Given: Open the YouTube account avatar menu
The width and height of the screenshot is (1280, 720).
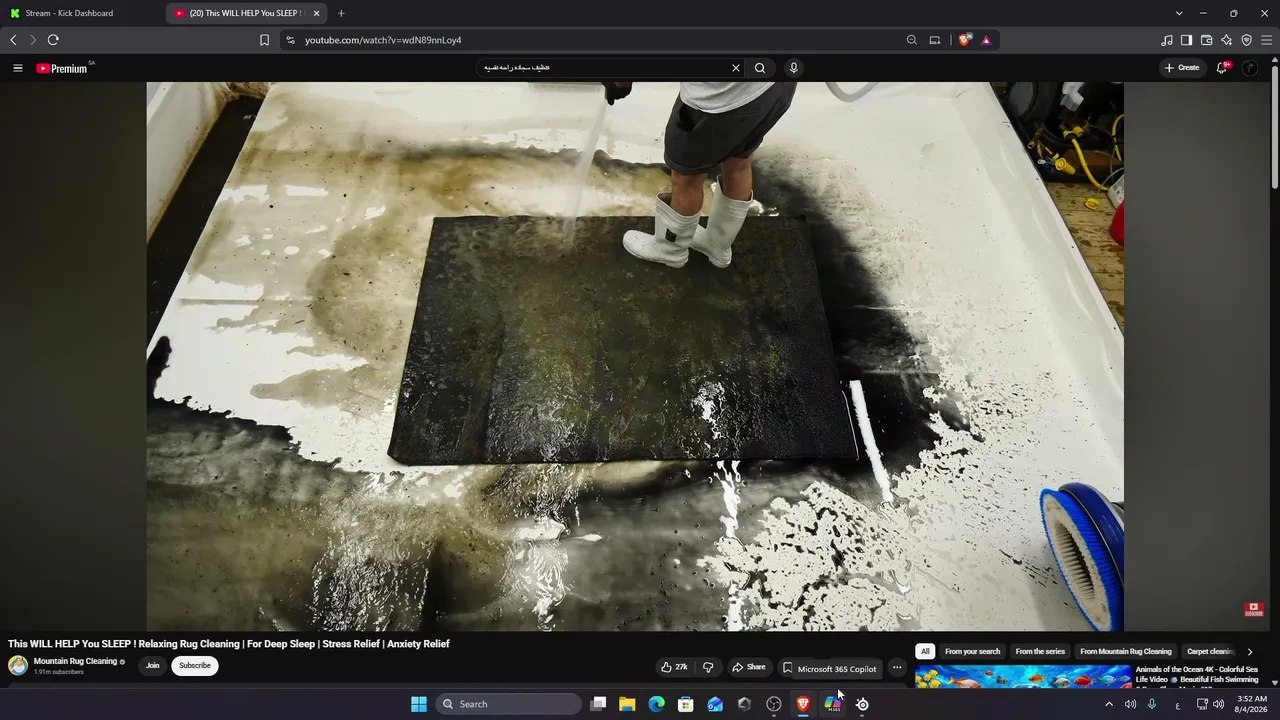Looking at the screenshot, I should (x=1250, y=68).
